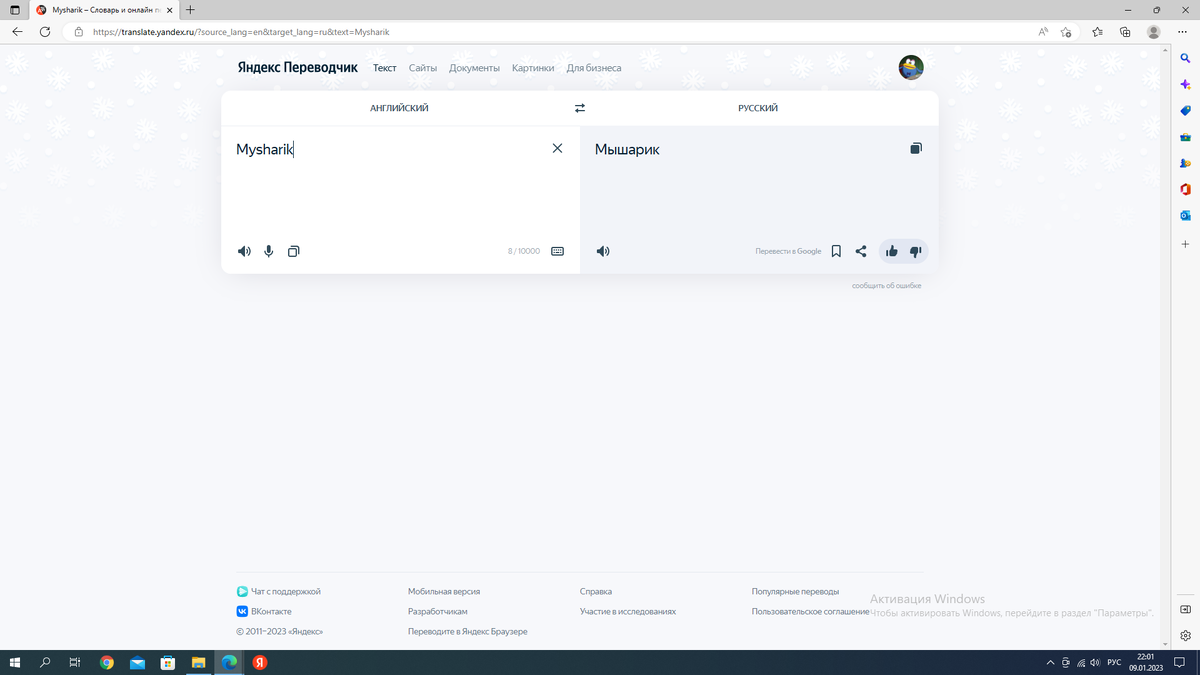
Task: Copy the translated text
Action: point(916,148)
